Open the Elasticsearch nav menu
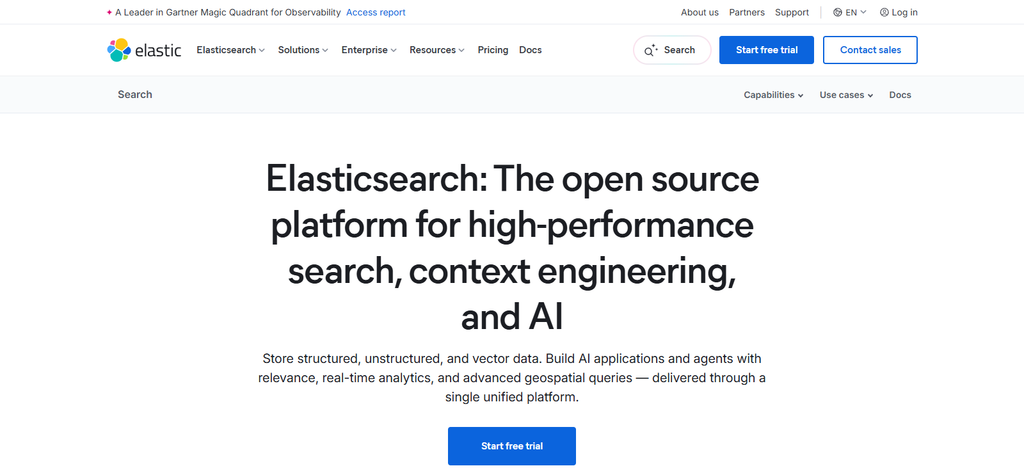Viewport: 1024px width, 468px height. [x=231, y=50]
